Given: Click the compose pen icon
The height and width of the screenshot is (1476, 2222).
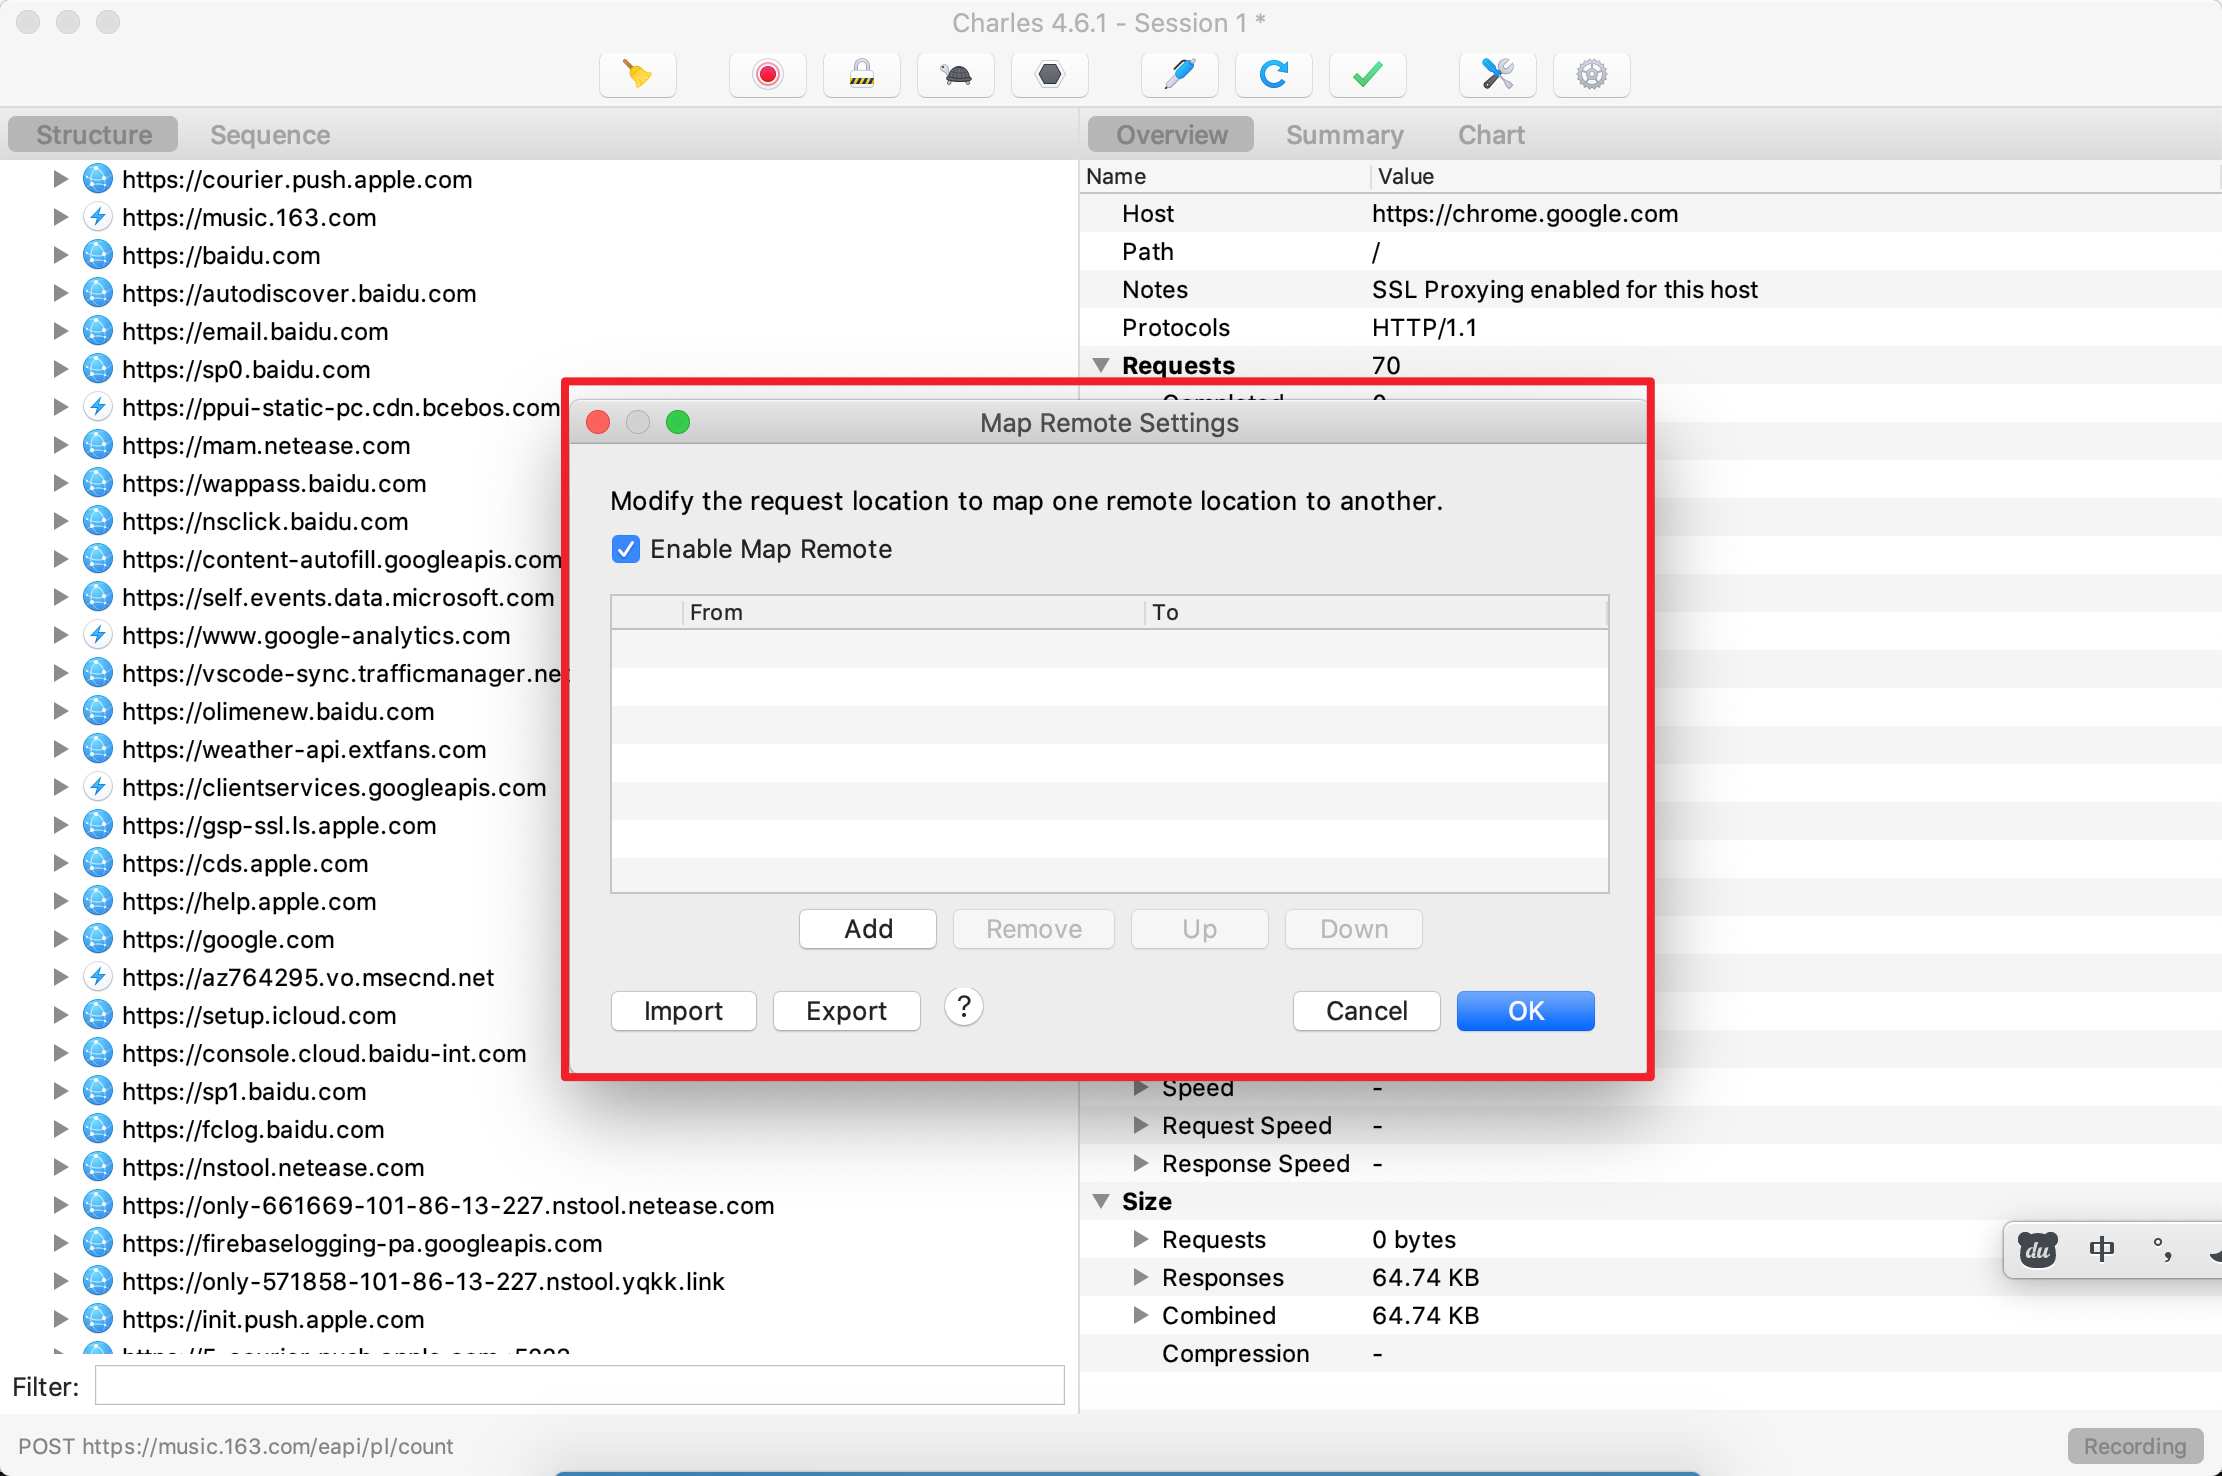Looking at the screenshot, I should click(x=1179, y=75).
